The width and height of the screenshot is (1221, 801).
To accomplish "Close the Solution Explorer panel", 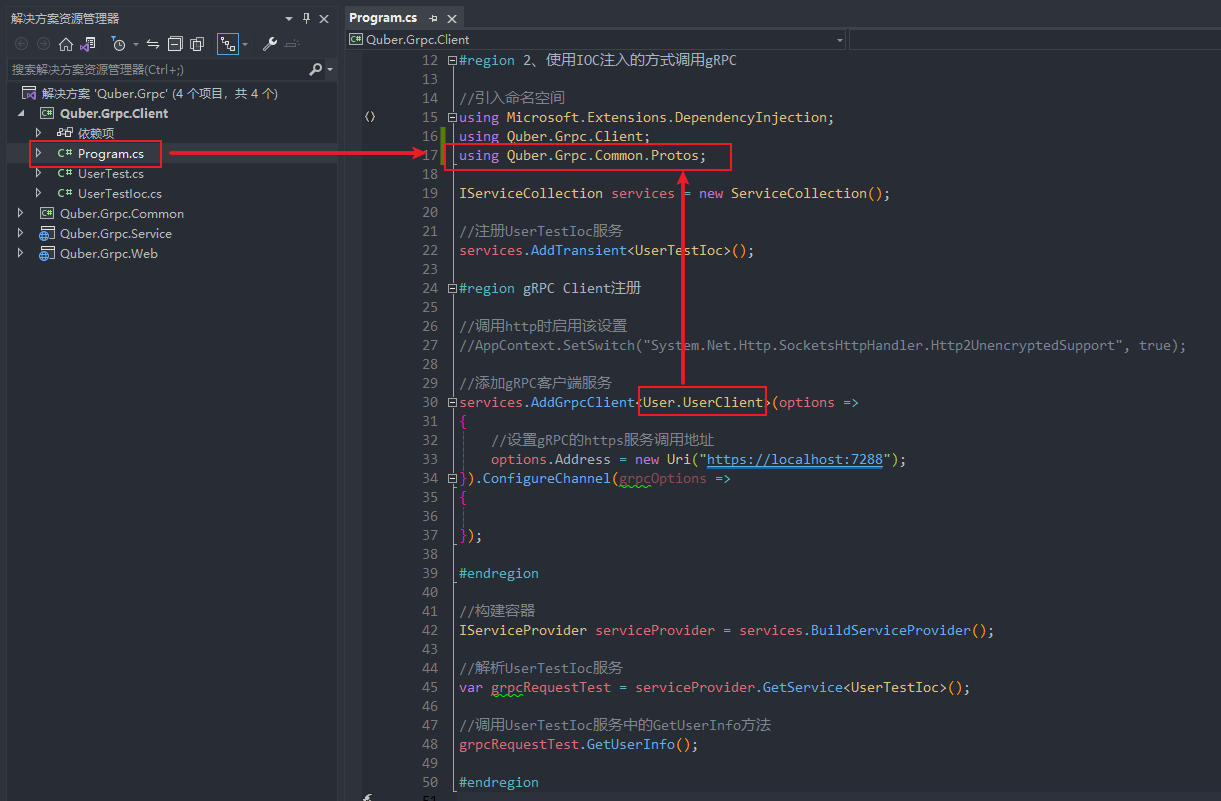I will 325,18.
